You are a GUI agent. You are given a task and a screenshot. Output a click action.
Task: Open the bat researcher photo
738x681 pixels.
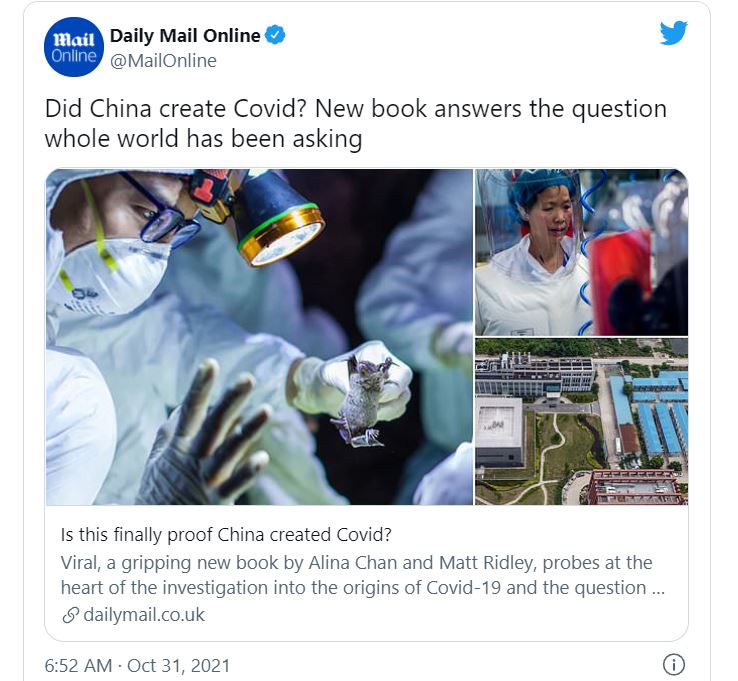tap(259, 337)
